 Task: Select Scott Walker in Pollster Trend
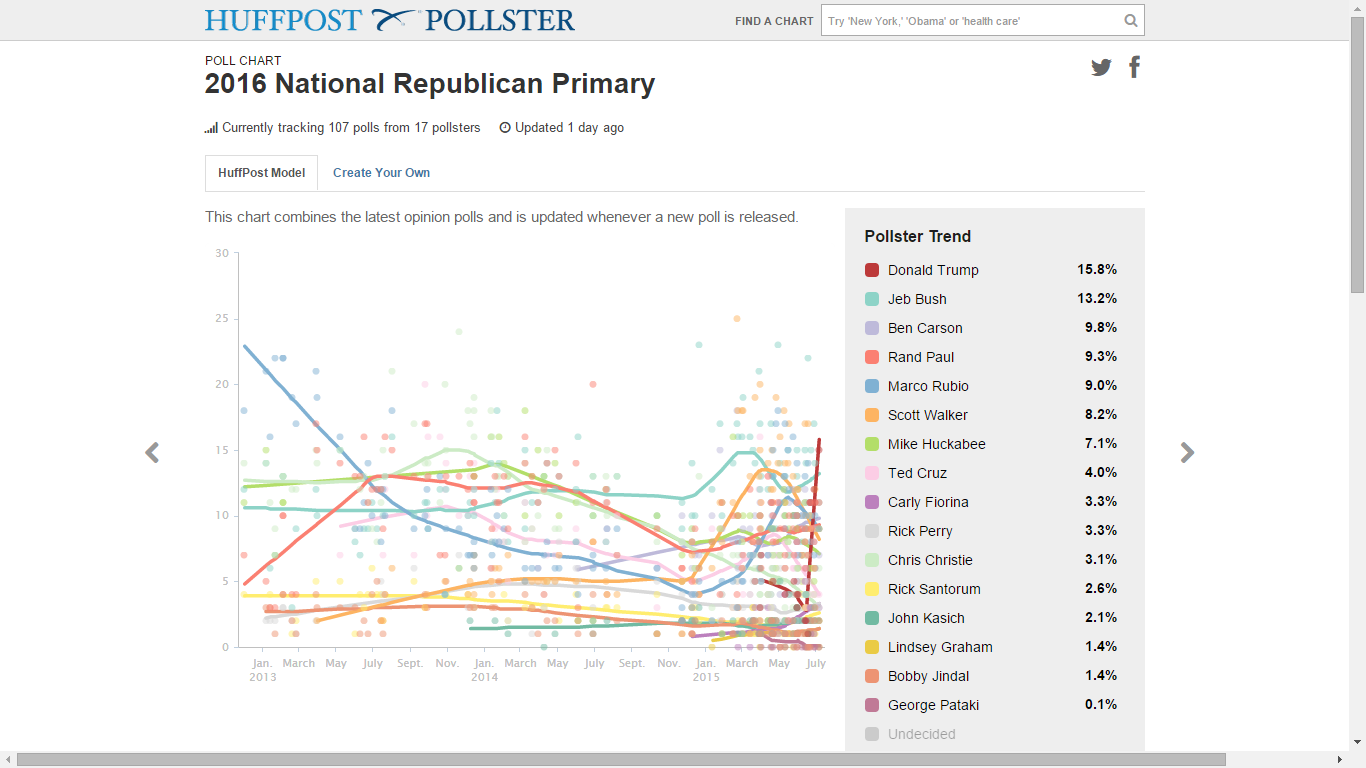(927, 415)
